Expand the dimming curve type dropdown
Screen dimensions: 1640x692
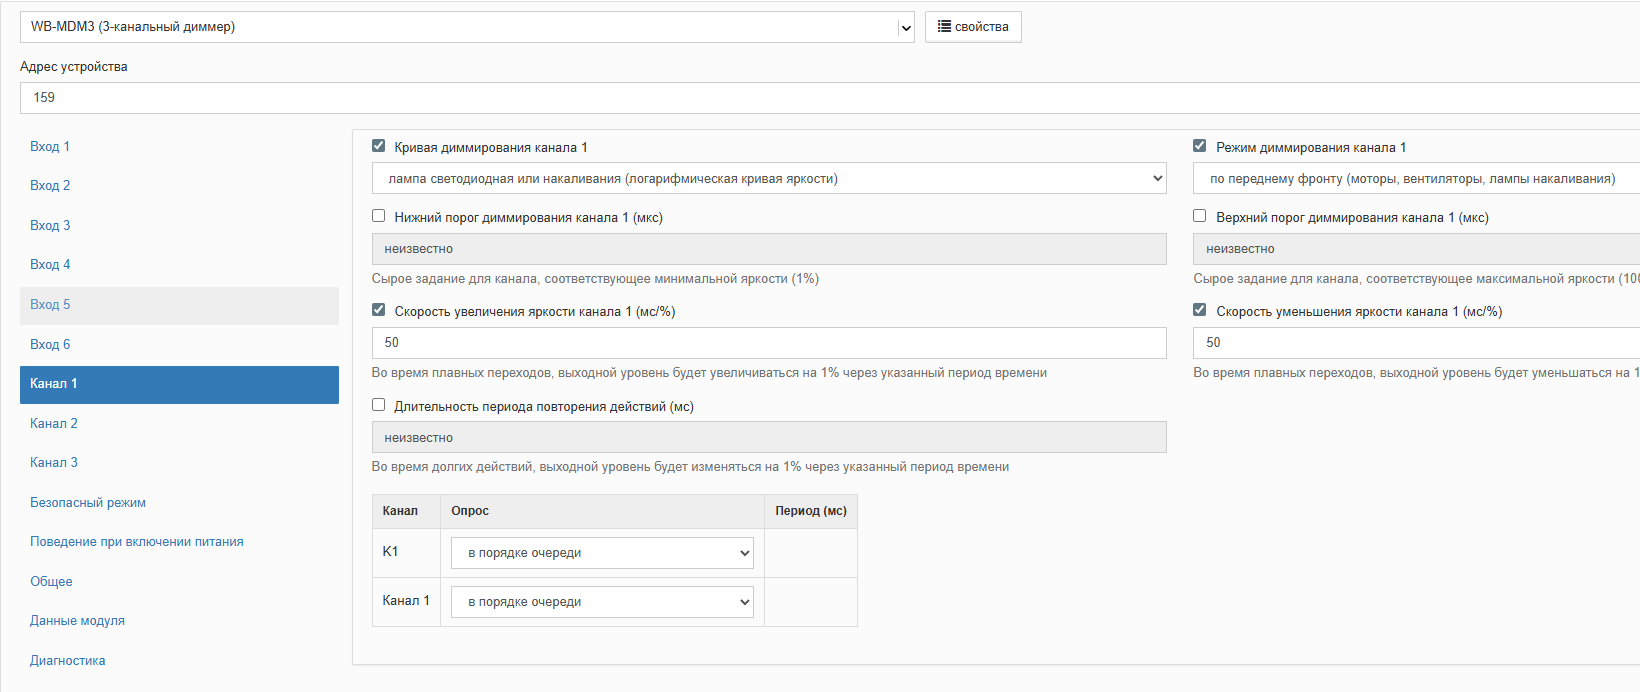click(x=768, y=179)
